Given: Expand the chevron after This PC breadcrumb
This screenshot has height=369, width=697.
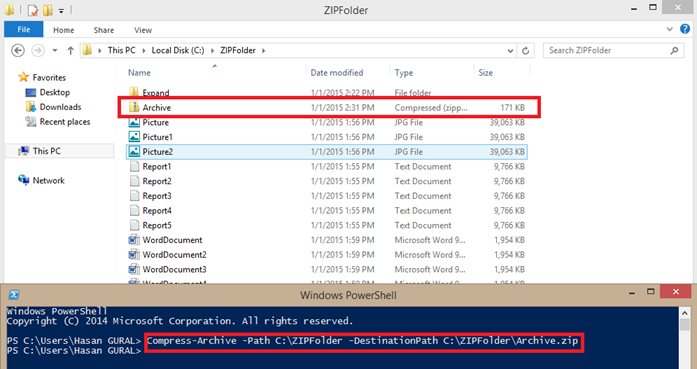Looking at the screenshot, I should point(144,50).
